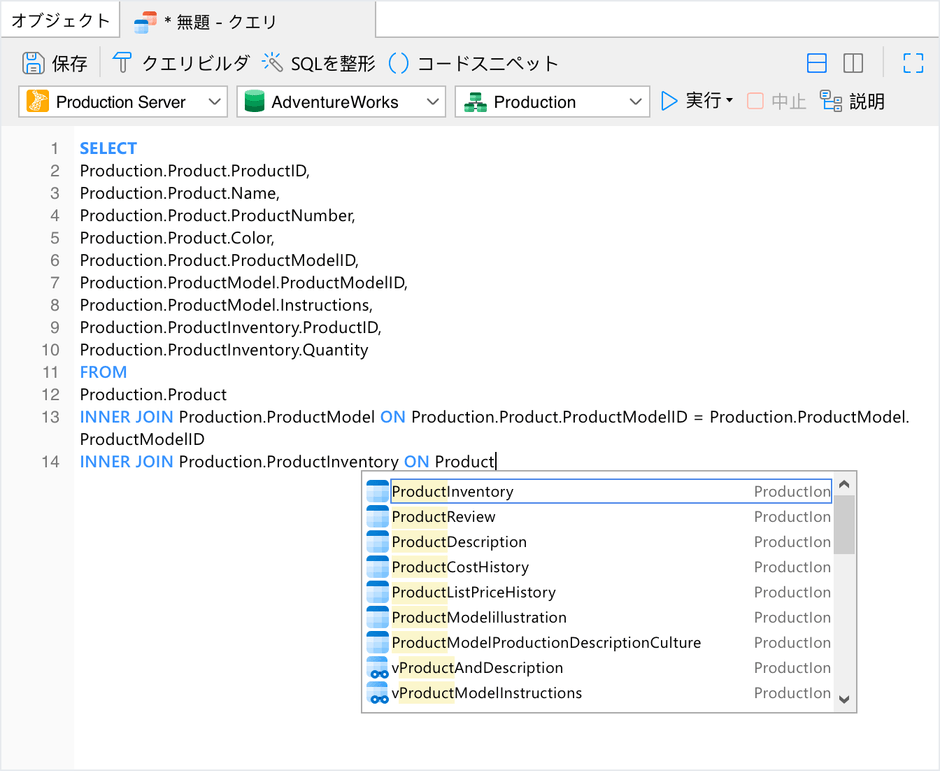Viewport: 940px width, 771px height.
Task: Expand the 実行 run options arrow
Action: [729, 102]
